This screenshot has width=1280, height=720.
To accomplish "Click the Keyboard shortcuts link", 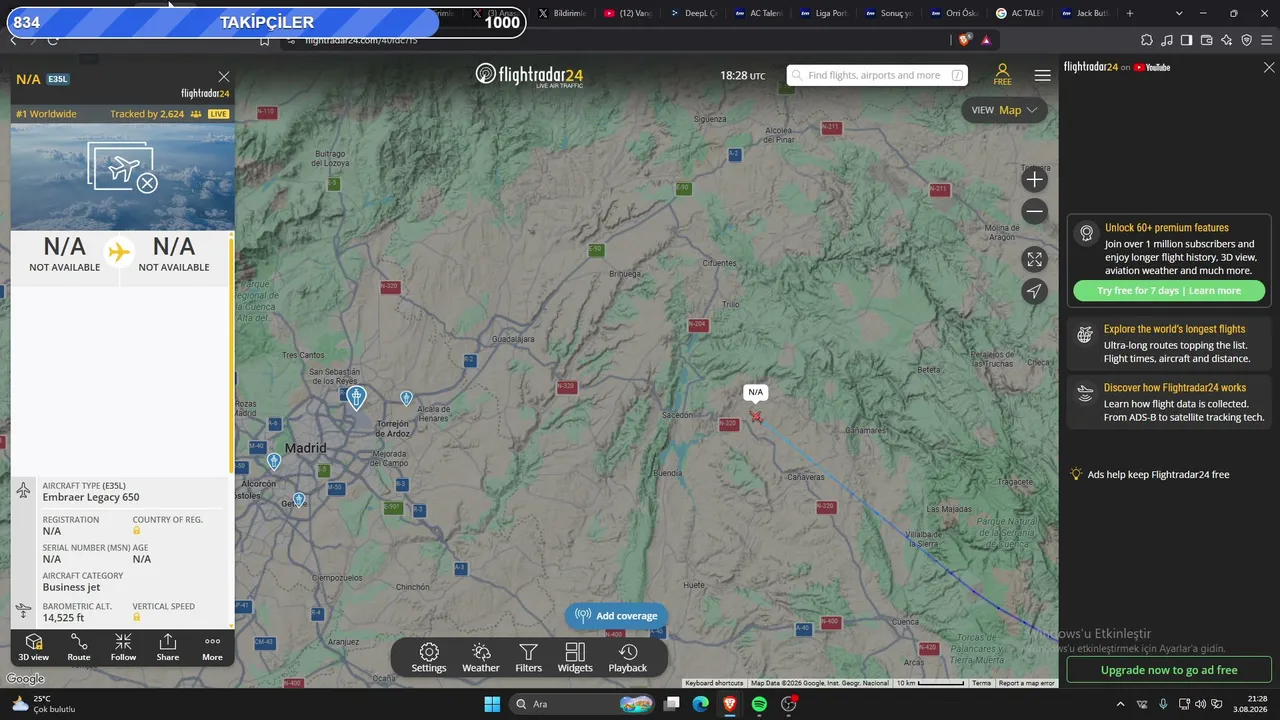I will point(714,683).
